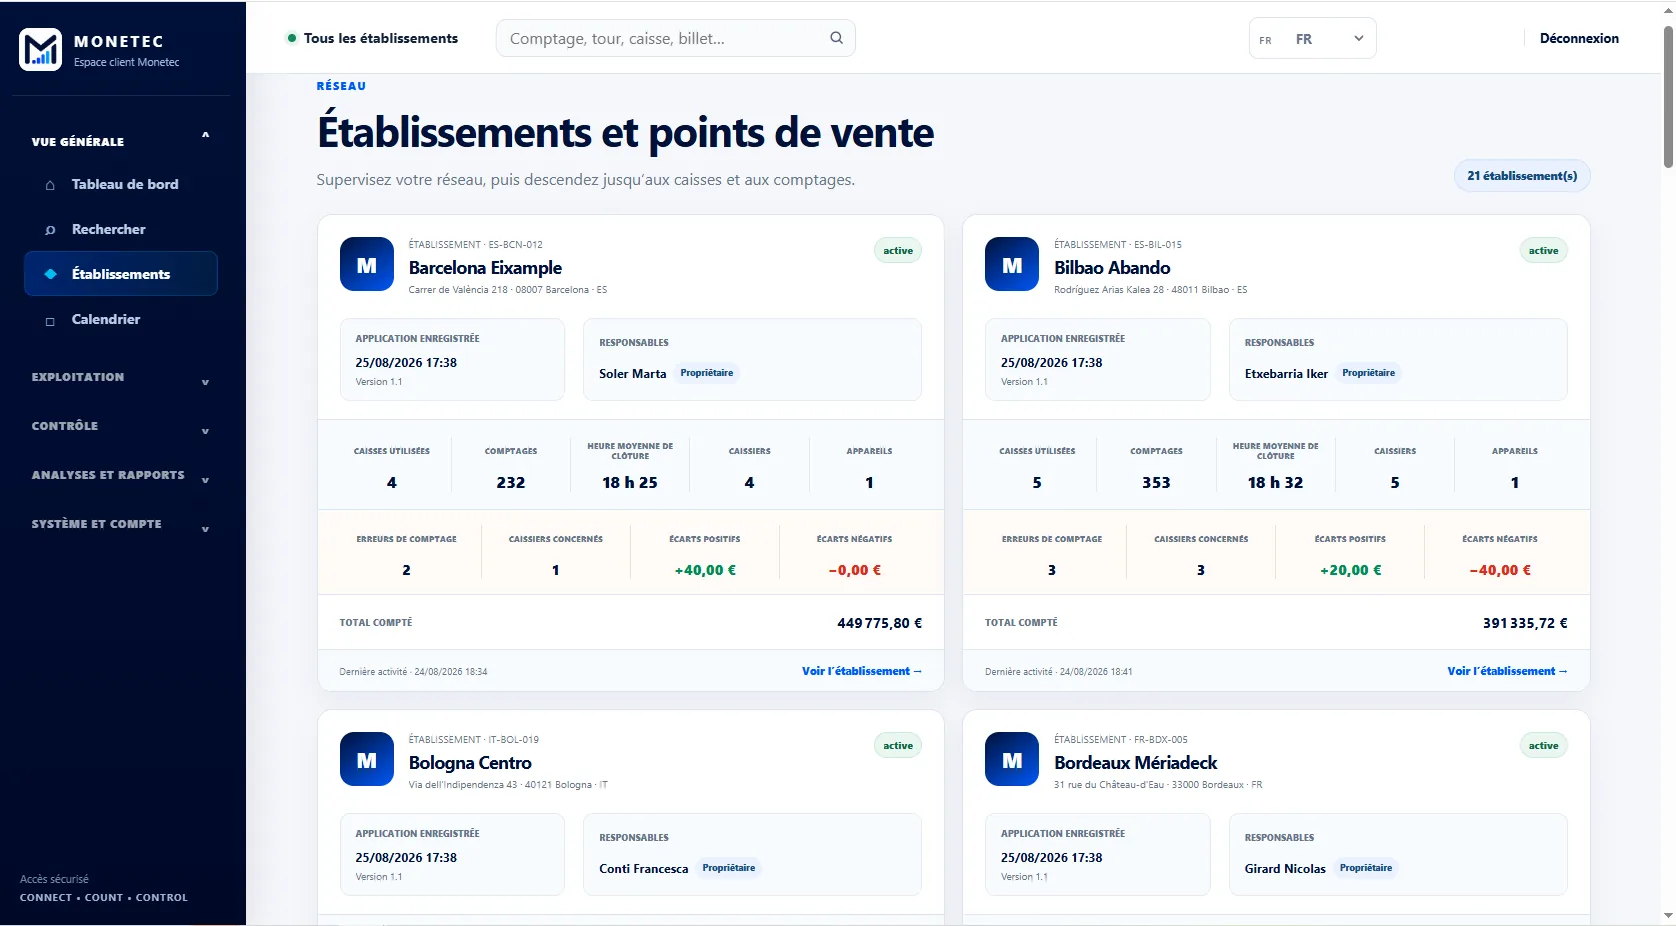Click the active badge on Bilbao Abando
This screenshot has width=1676, height=926.
(1543, 251)
